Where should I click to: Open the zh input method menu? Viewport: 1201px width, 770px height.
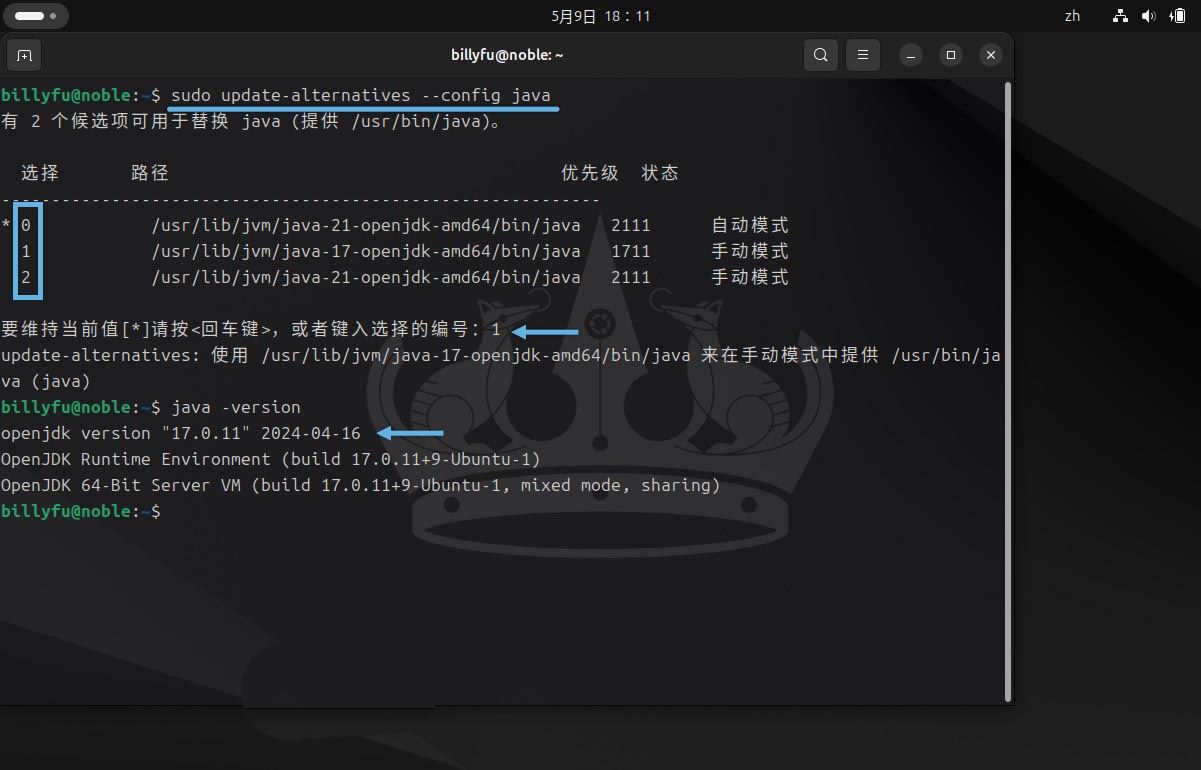coord(1072,16)
